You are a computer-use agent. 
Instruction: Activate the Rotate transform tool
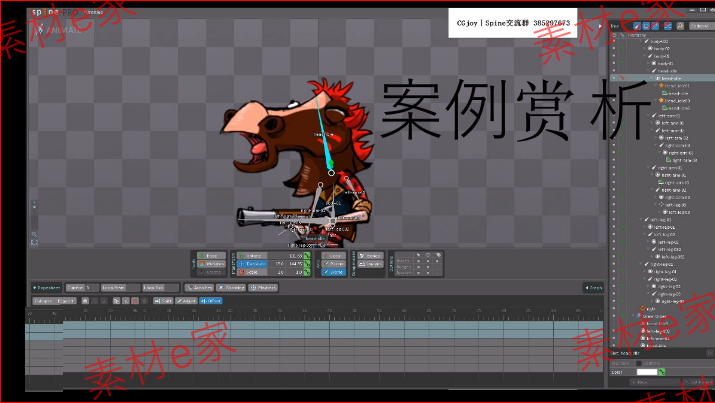tap(252, 255)
